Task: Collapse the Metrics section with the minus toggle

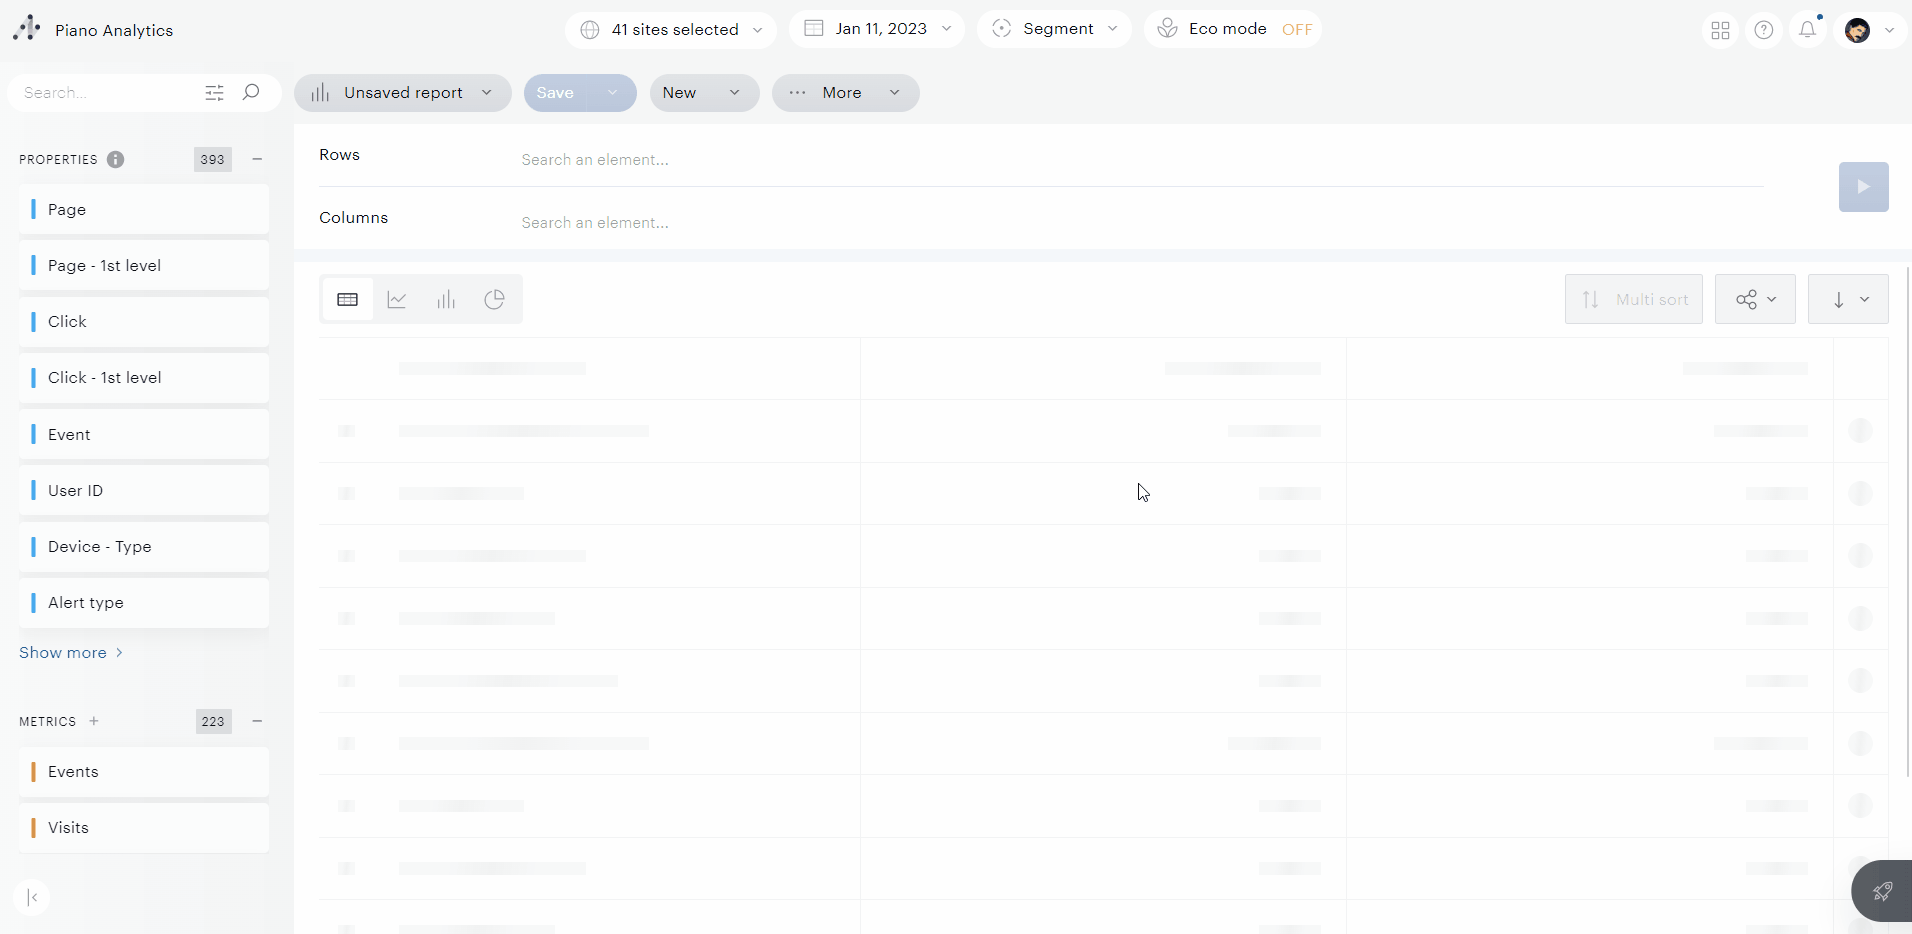Action: 257,721
